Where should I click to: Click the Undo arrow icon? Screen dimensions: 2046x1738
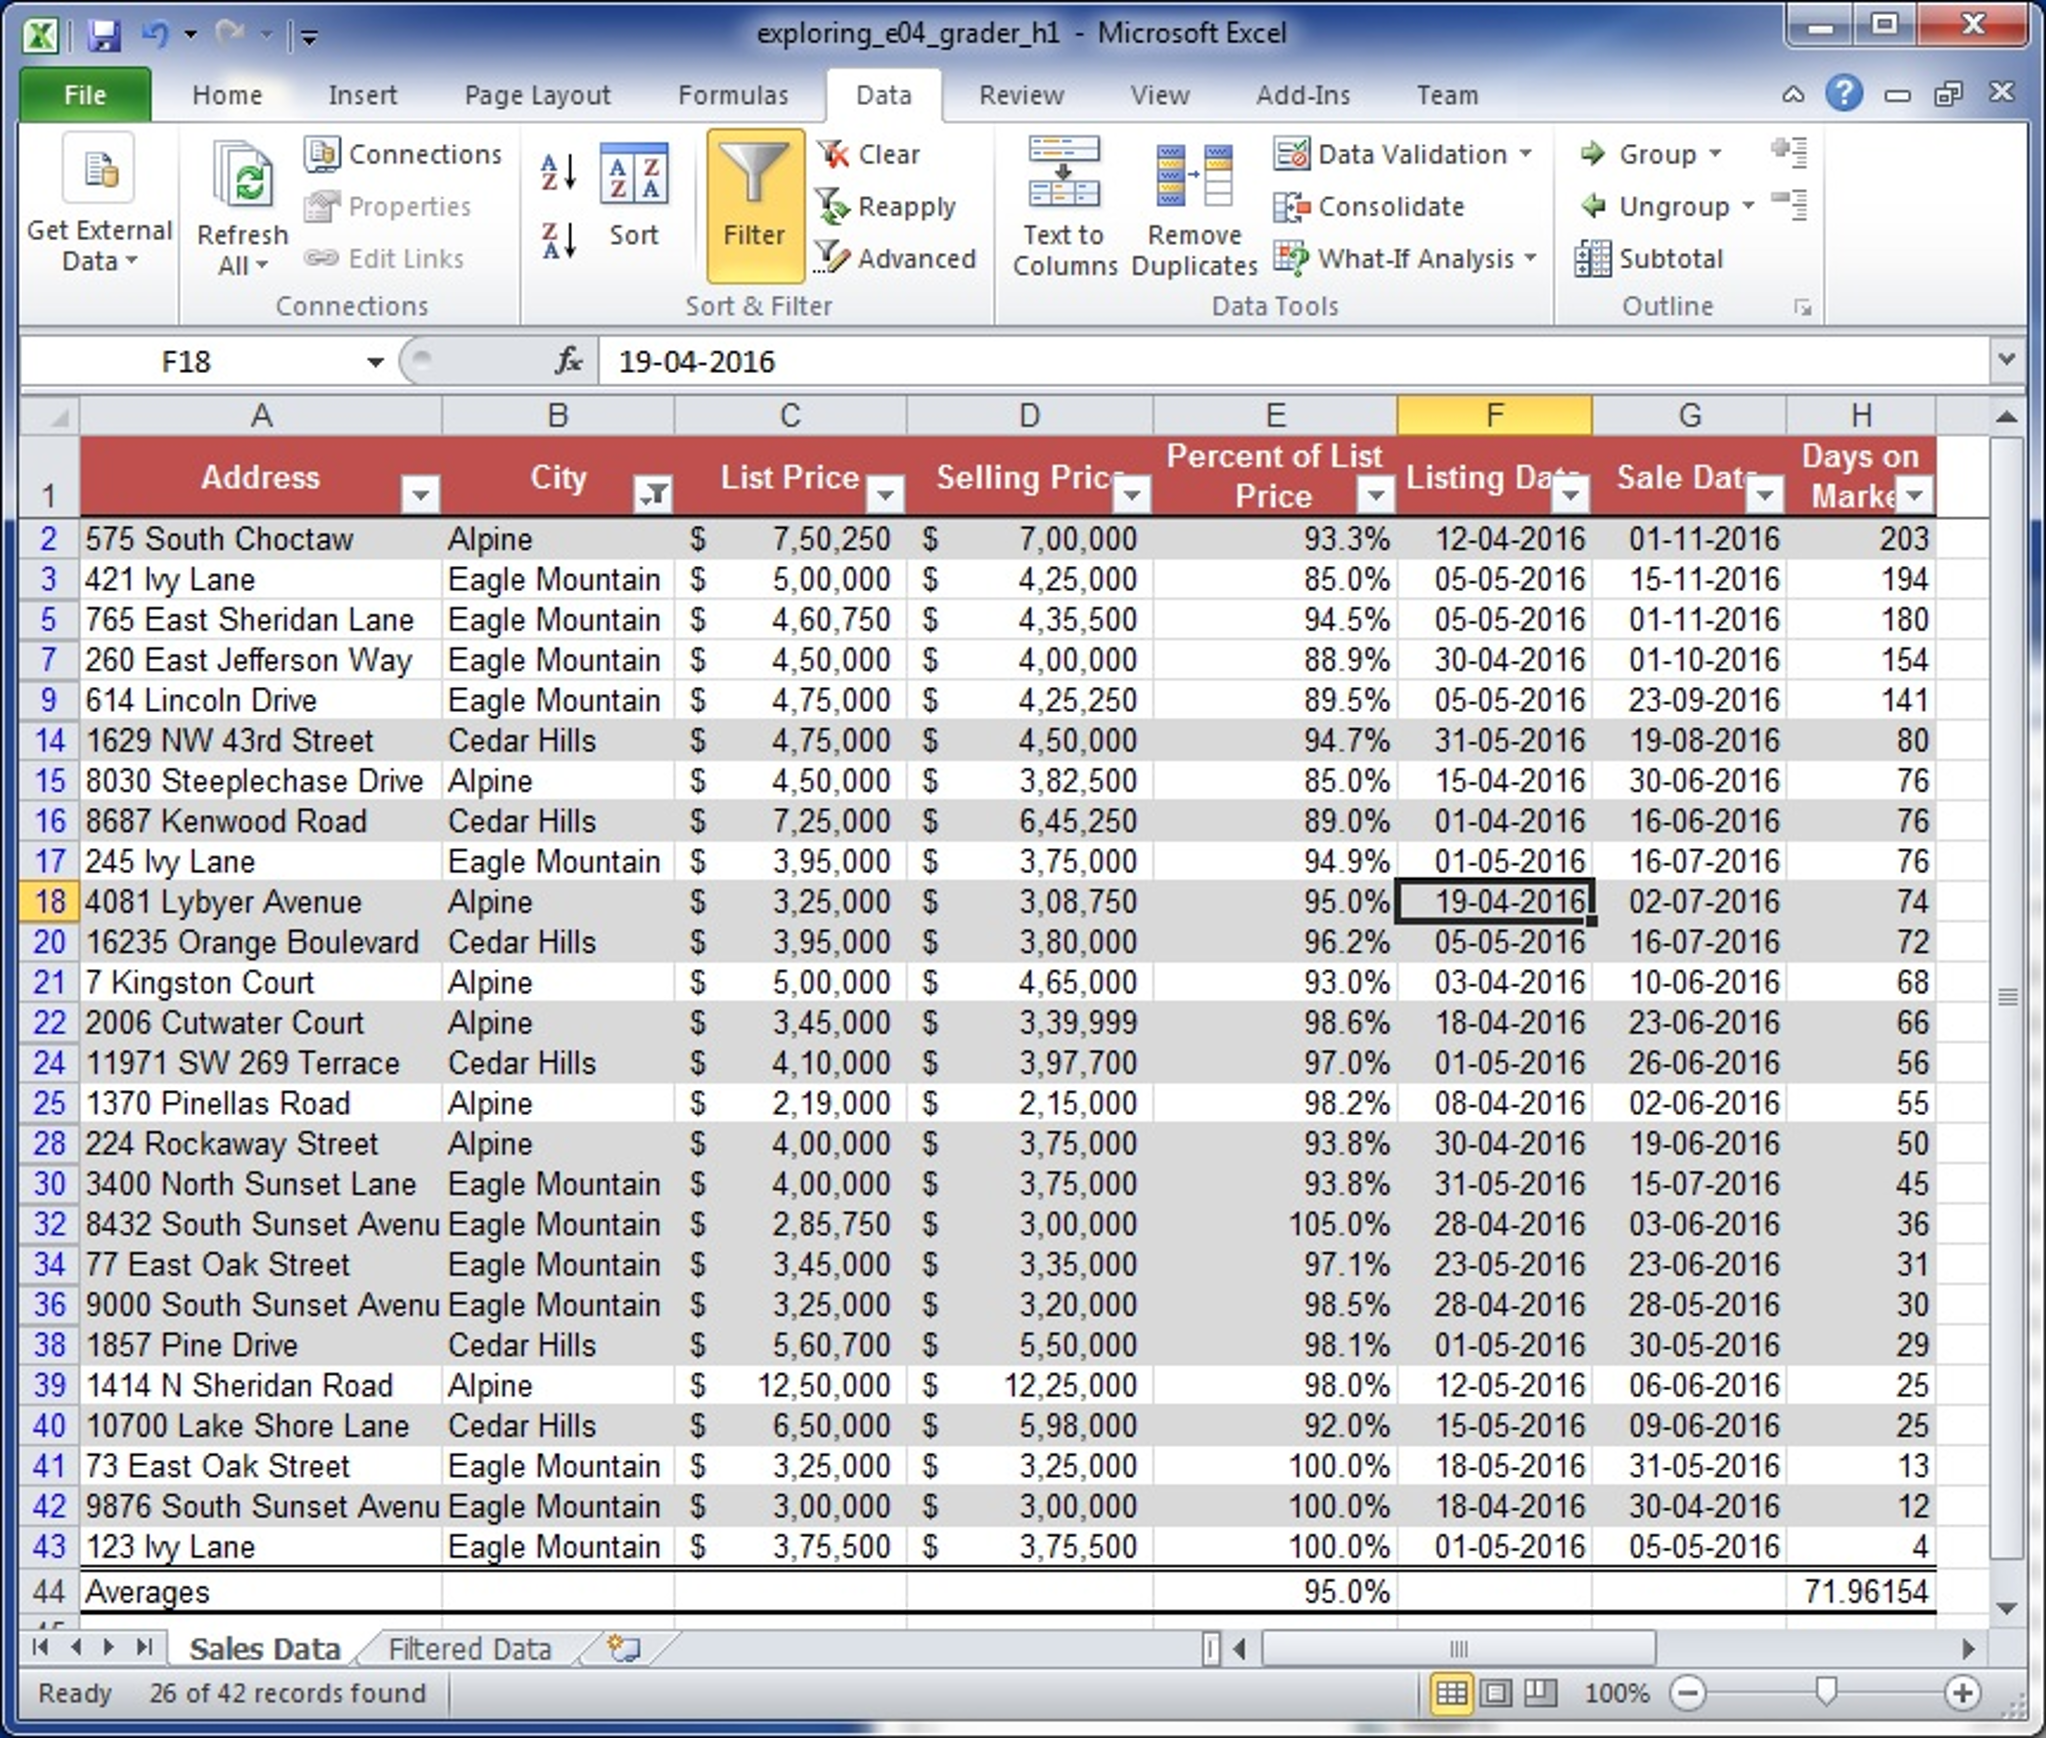pos(155,35)
